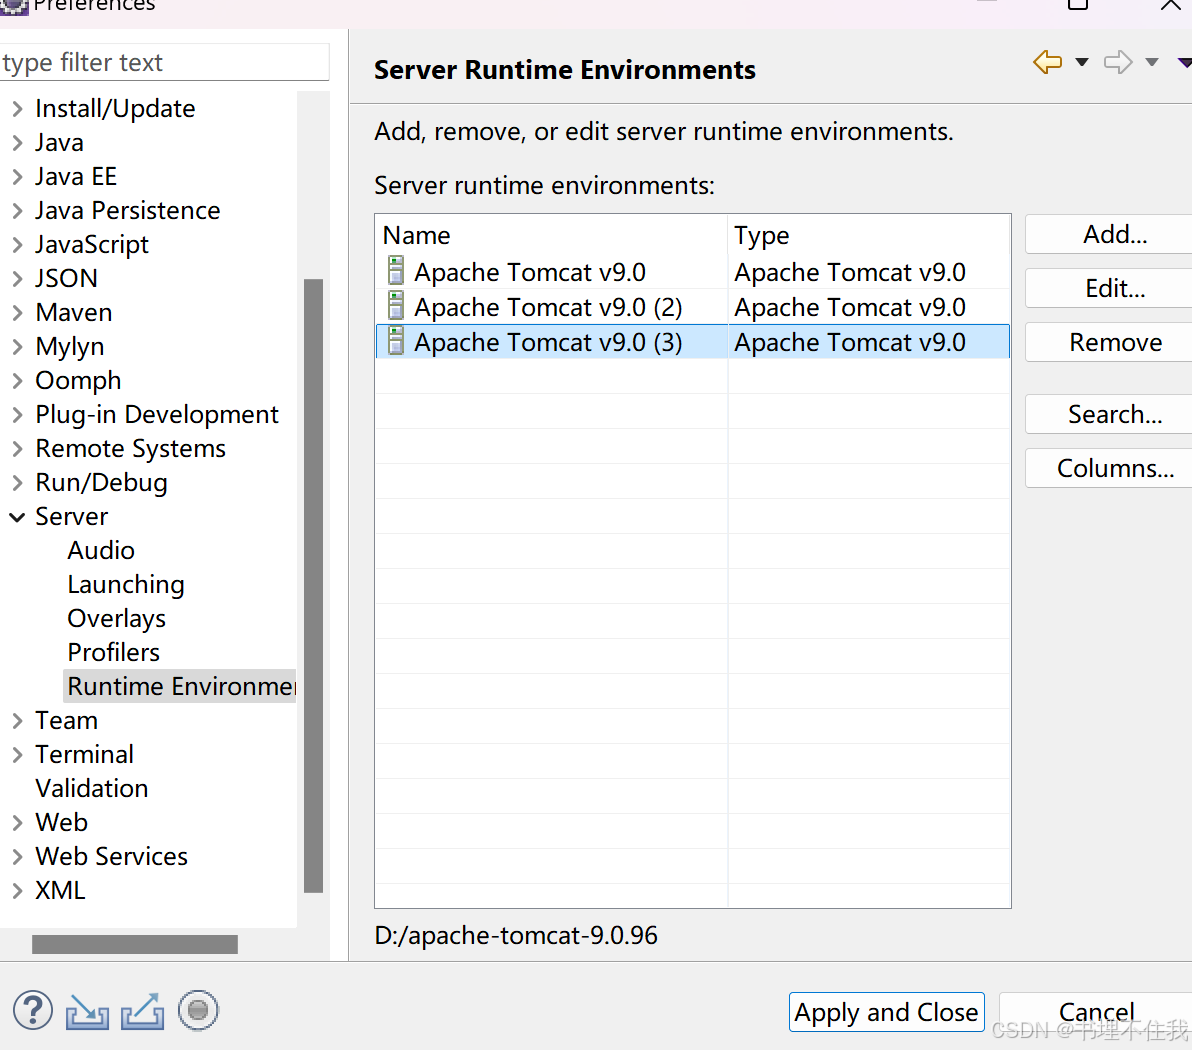Select Remote Systems in the tree

point(131,449)
